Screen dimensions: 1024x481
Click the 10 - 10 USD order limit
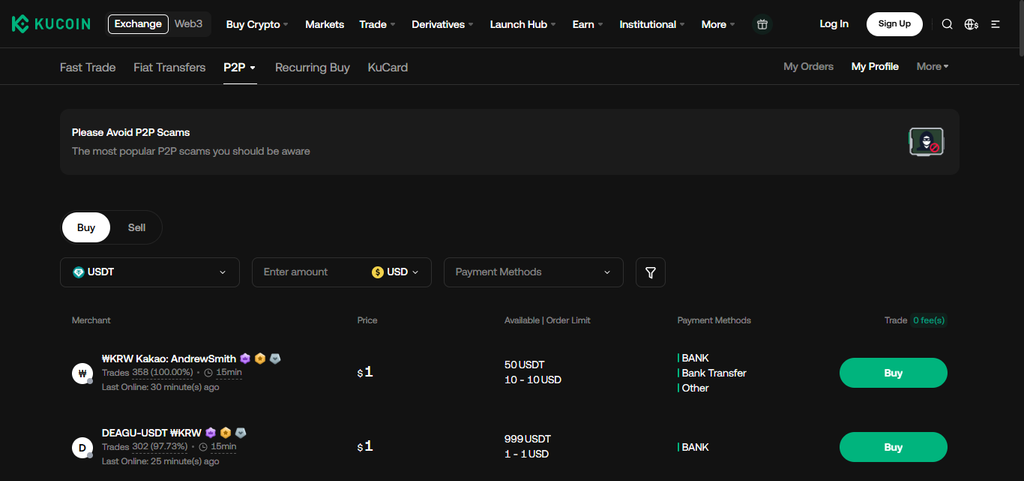click(x=532, y=380)
